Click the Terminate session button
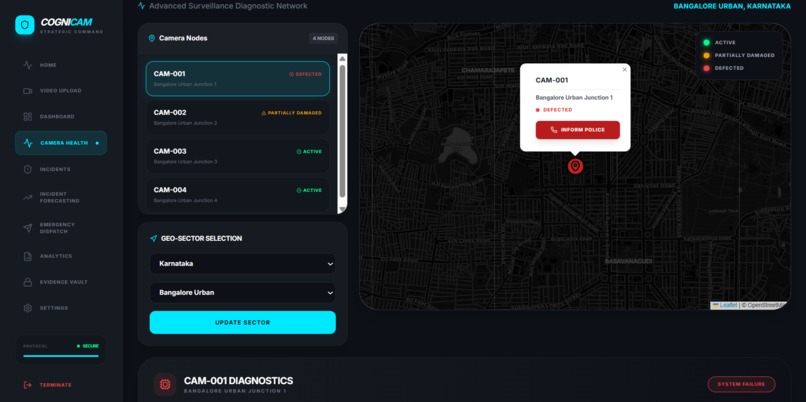The image size is (806, 402). 48,385
